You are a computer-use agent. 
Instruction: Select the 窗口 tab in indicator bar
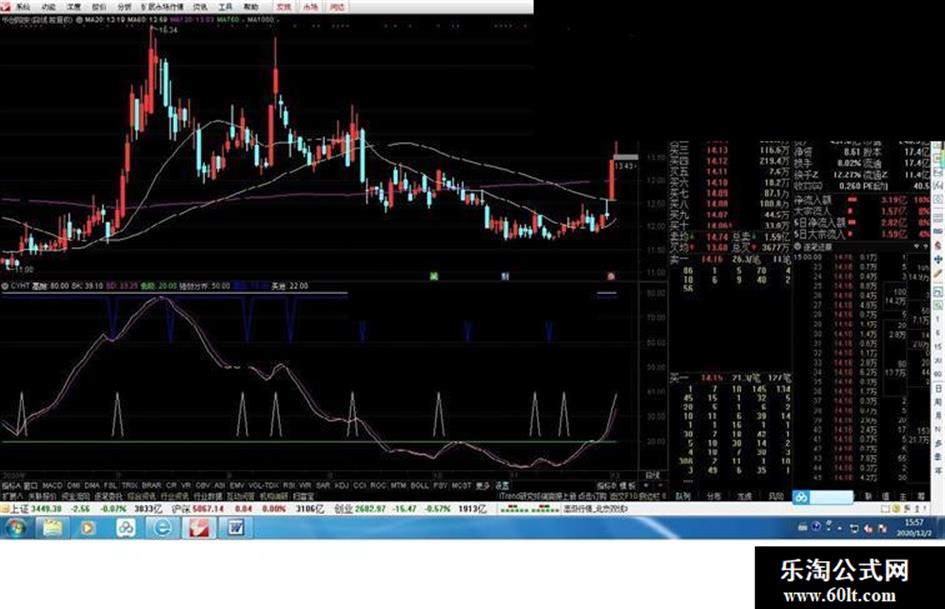(x=31, y=485)
